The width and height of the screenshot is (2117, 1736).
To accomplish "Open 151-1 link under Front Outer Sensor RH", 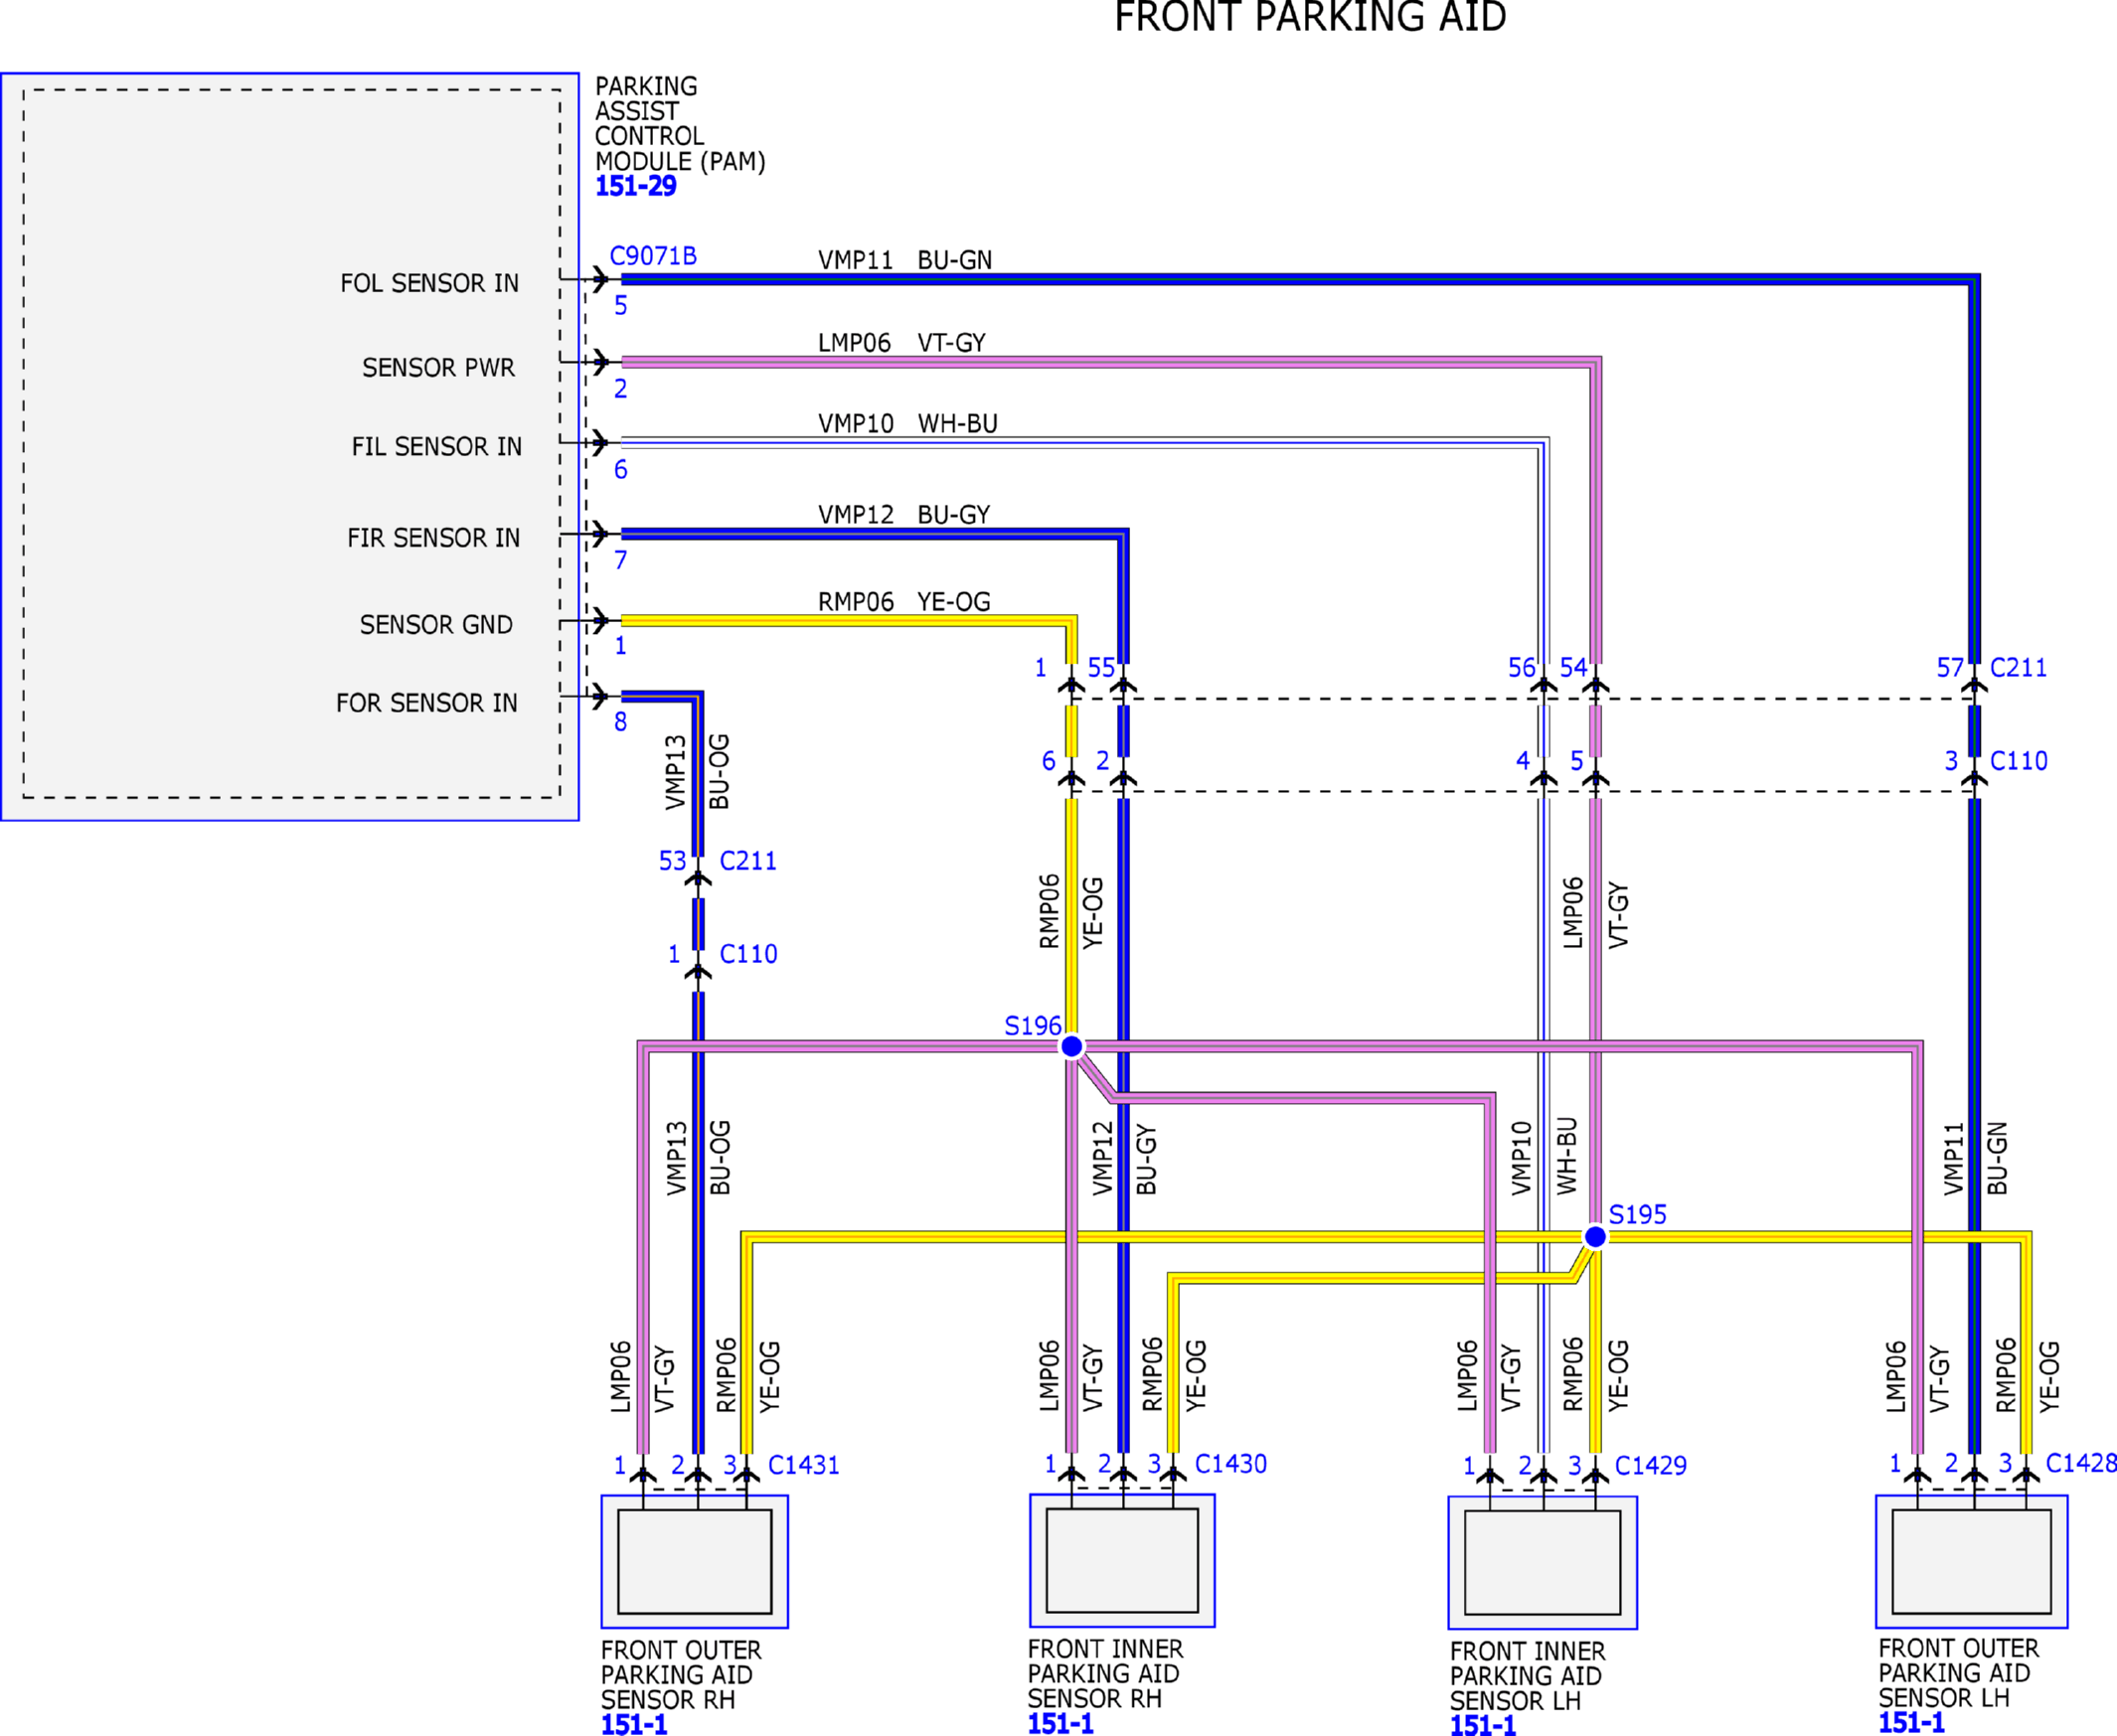I will click(634, 1724).
